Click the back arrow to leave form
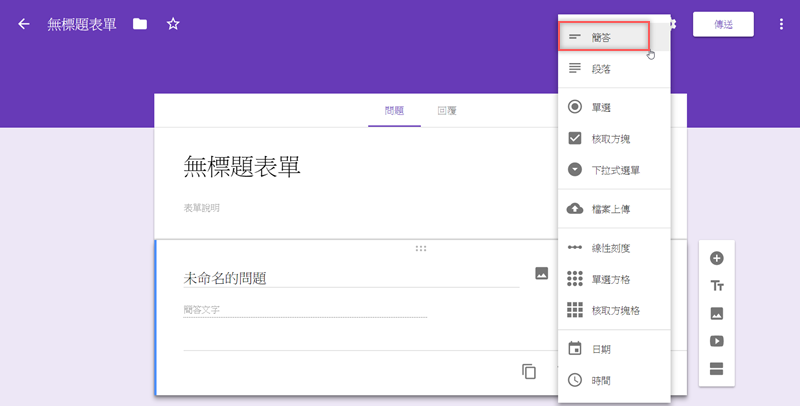 point(24,24)
